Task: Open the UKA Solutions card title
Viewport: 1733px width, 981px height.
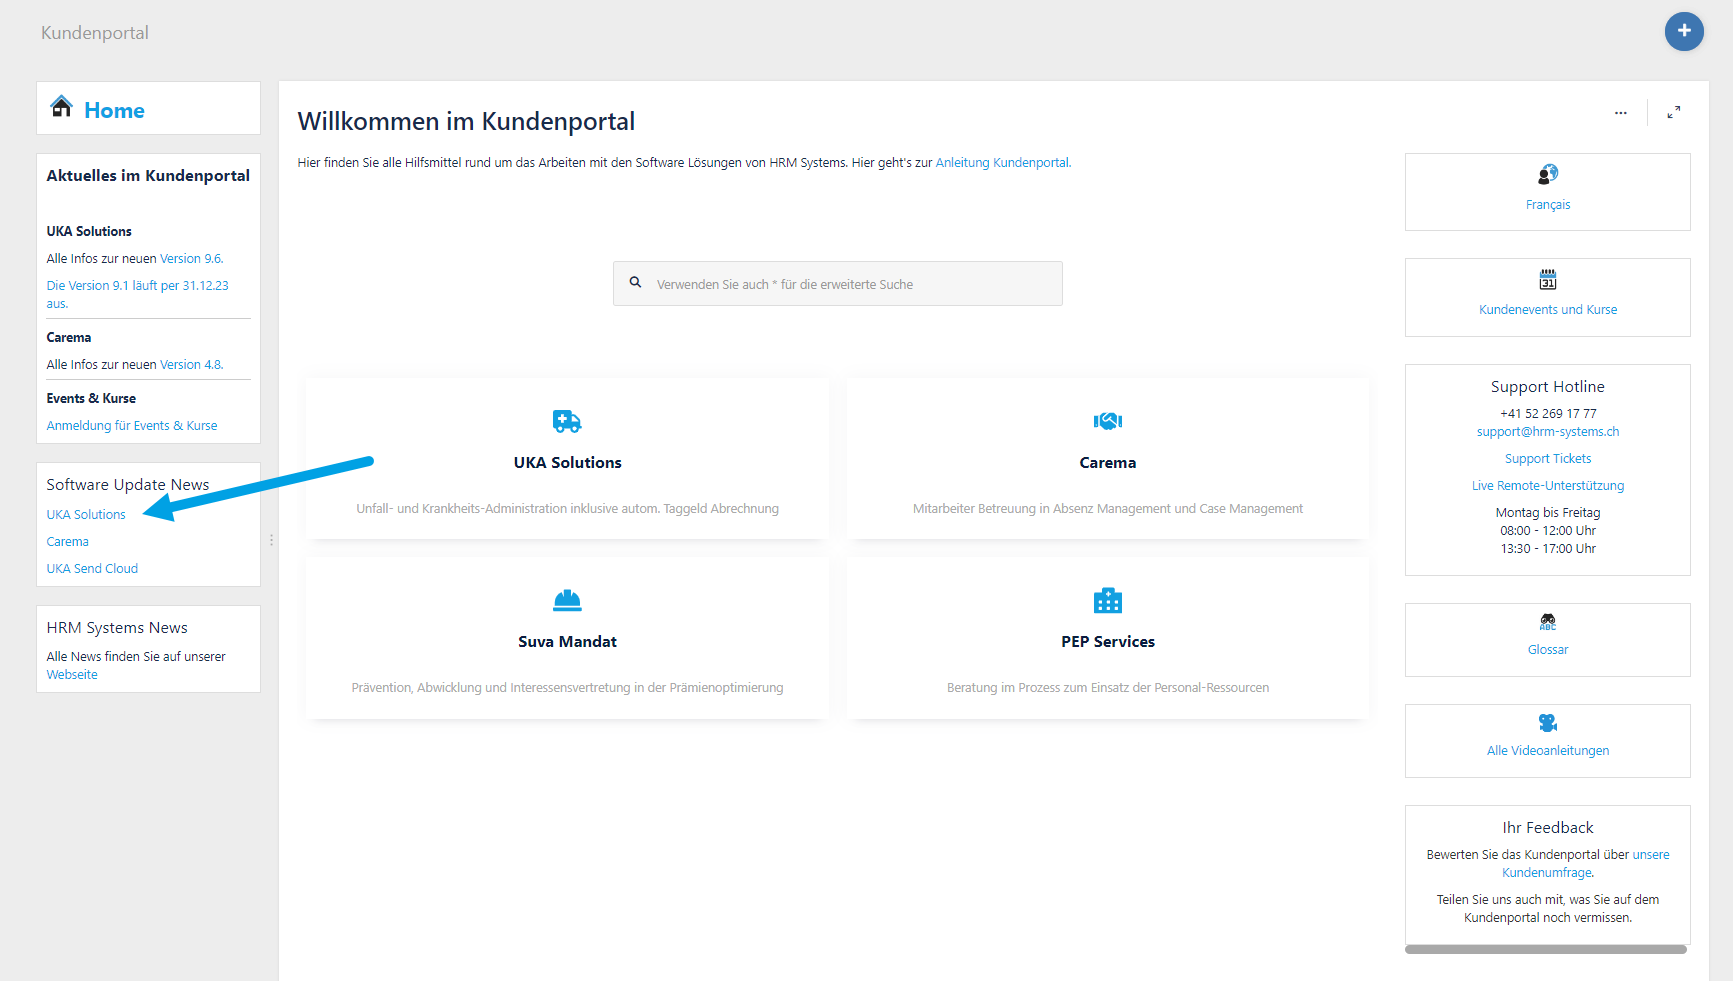Action: tap(567, 462)
